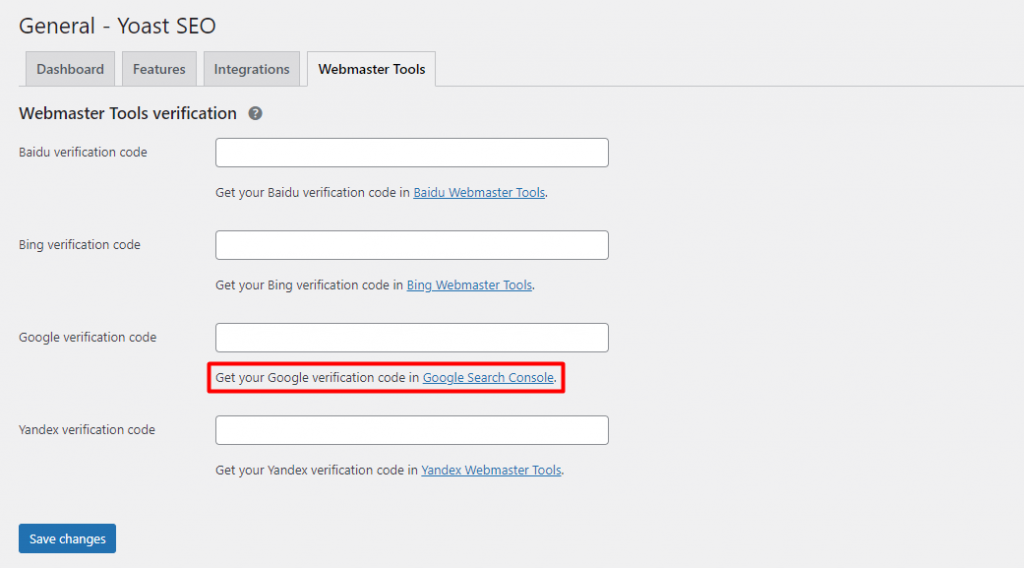Open the Yandex Webmaster Tools link
Screen dimensions: 1024x568
click(x=491, y=470)
